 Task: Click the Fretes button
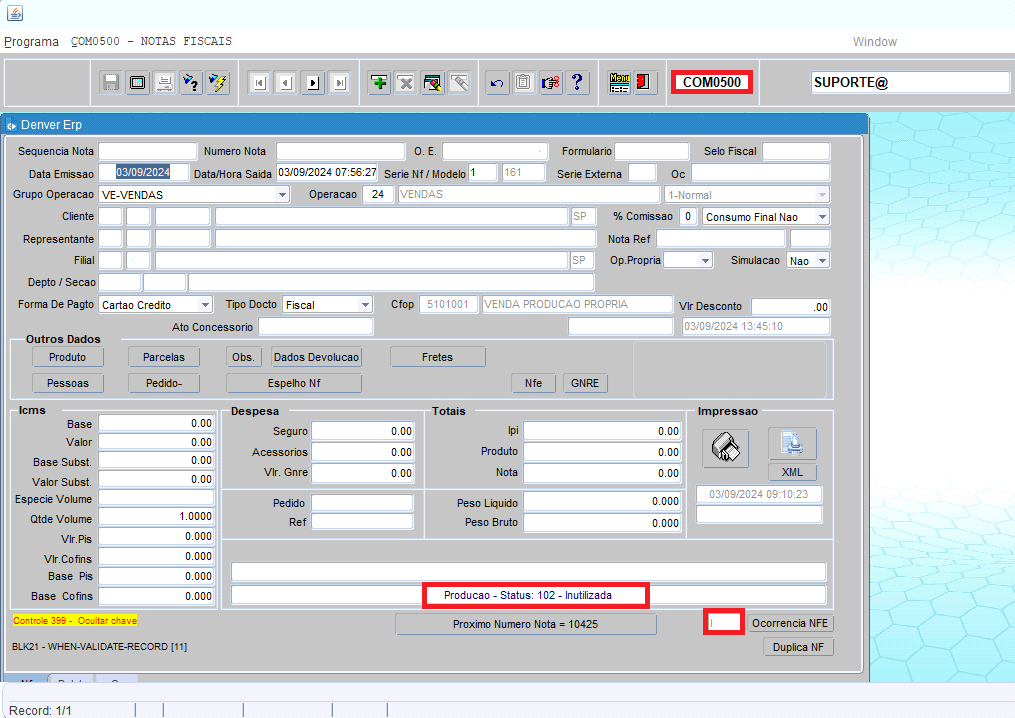438,357
